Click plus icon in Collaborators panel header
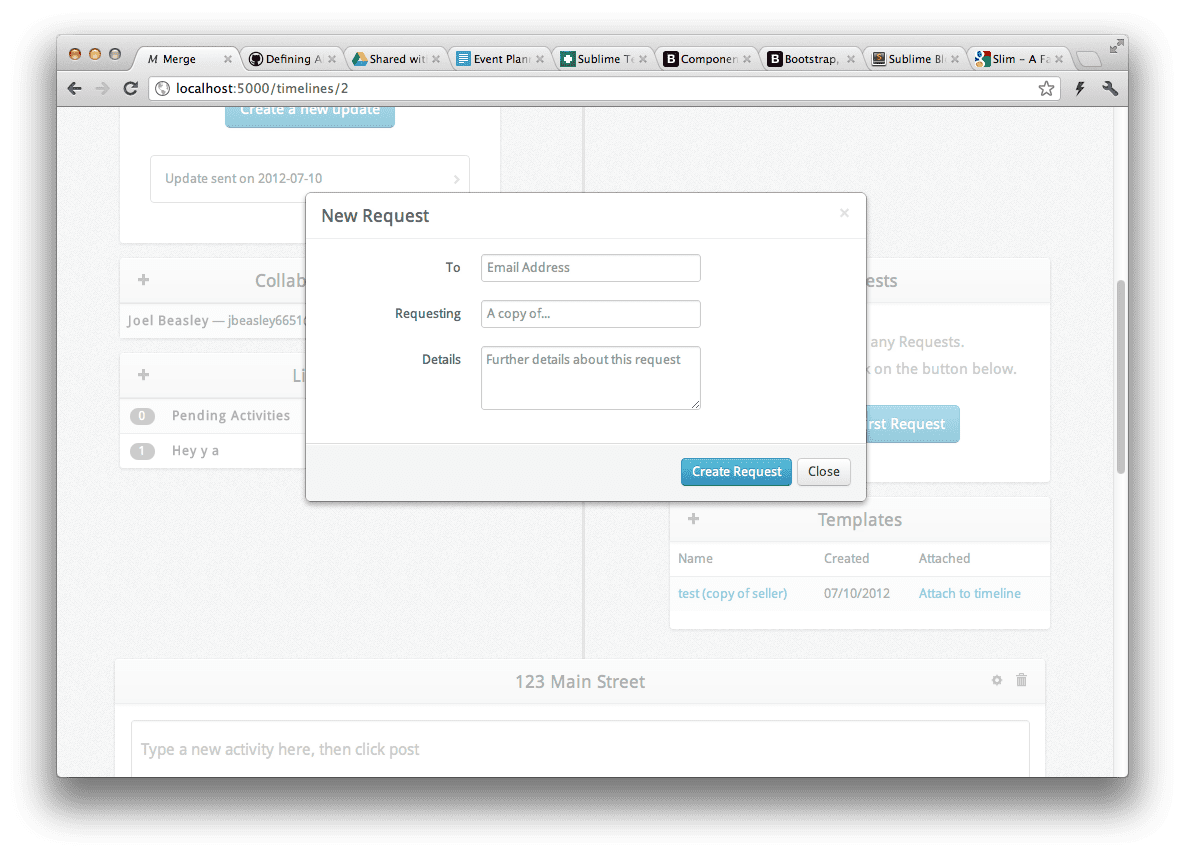1185x856 pixels. pyautogui.click(x=144, y=280)
